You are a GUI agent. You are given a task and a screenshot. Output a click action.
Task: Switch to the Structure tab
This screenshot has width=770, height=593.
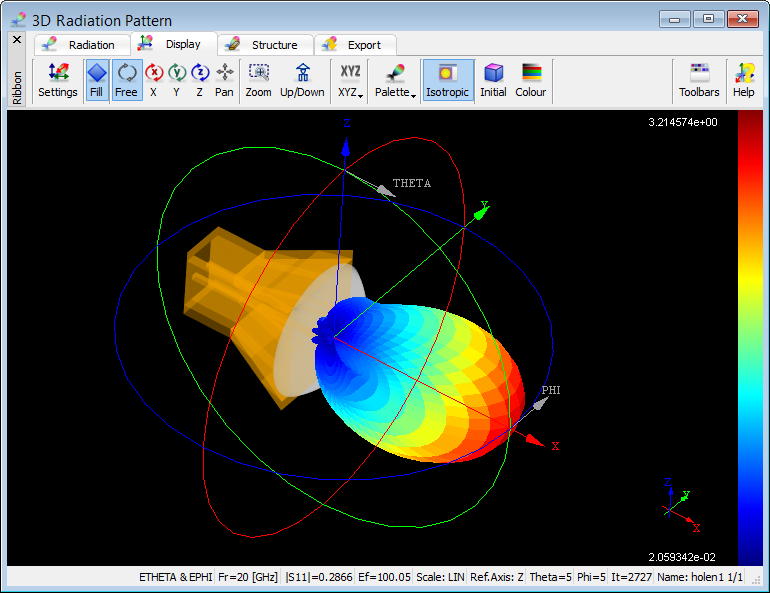[263, 45]
